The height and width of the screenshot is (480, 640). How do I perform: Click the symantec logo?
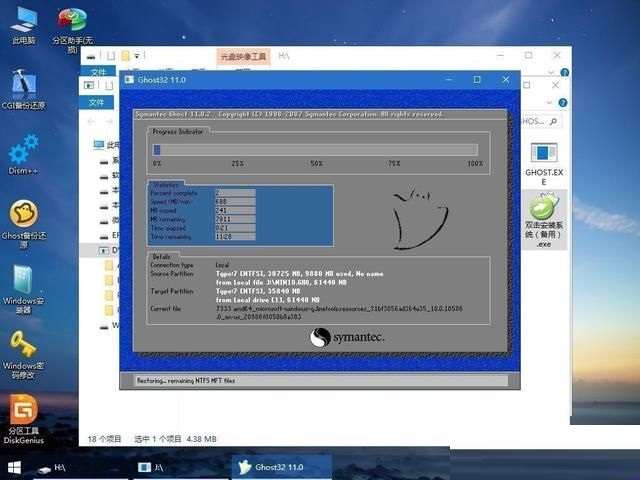pos(347,337)
